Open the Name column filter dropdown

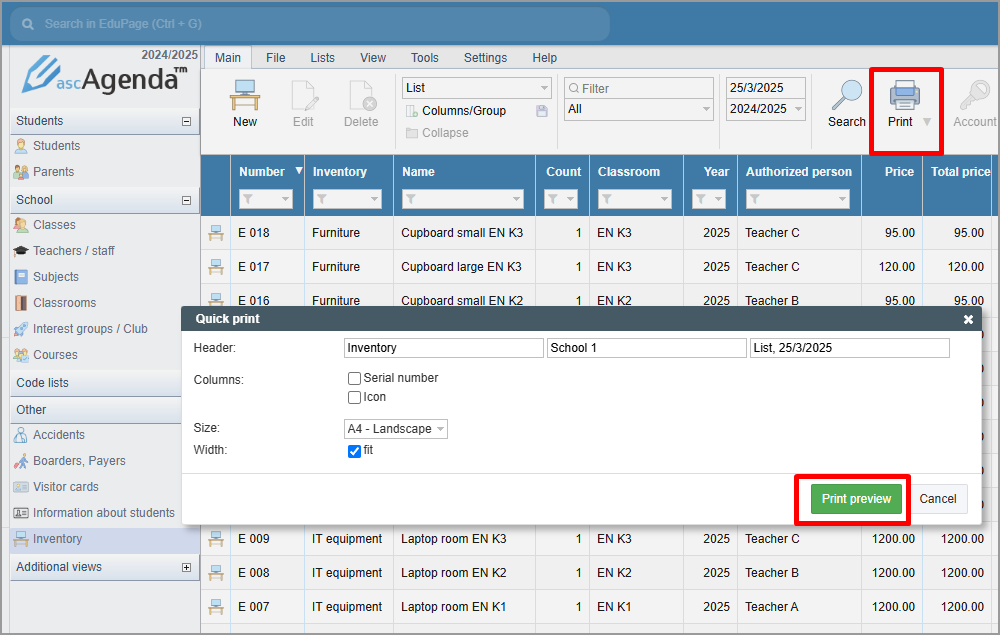(x=463, y=199)
